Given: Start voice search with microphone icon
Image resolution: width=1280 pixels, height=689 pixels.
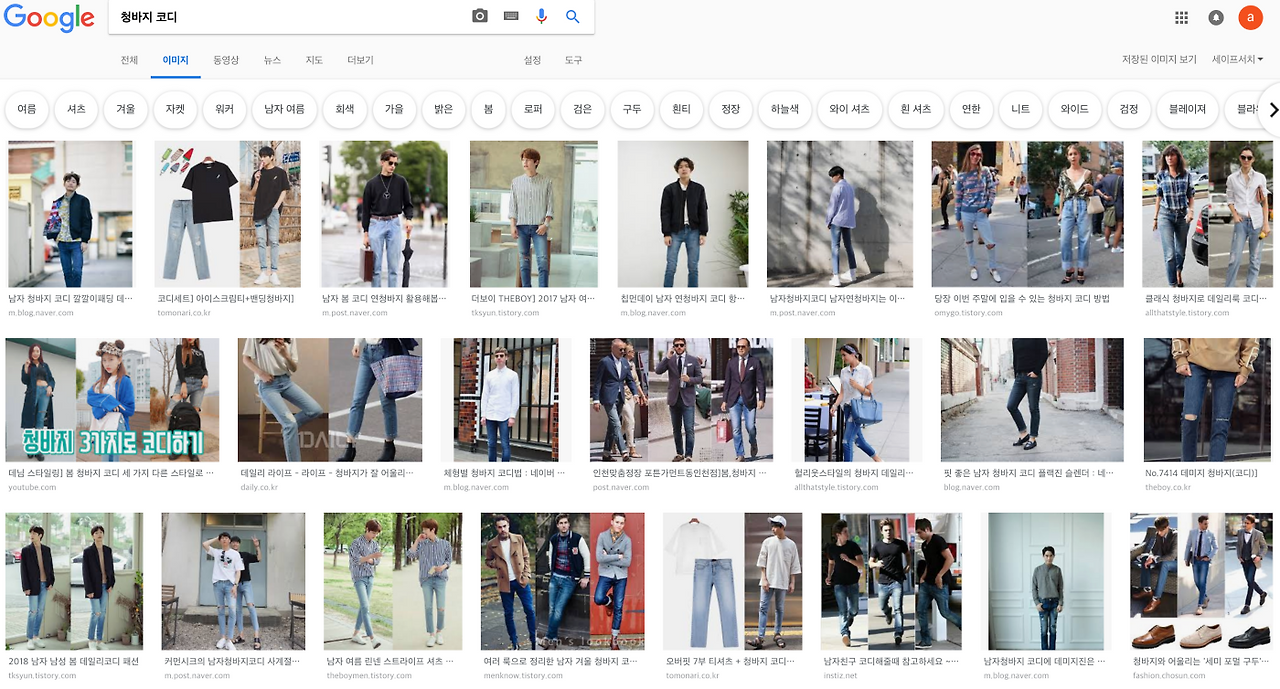Looking at the screenshot, I should [542, 17].
